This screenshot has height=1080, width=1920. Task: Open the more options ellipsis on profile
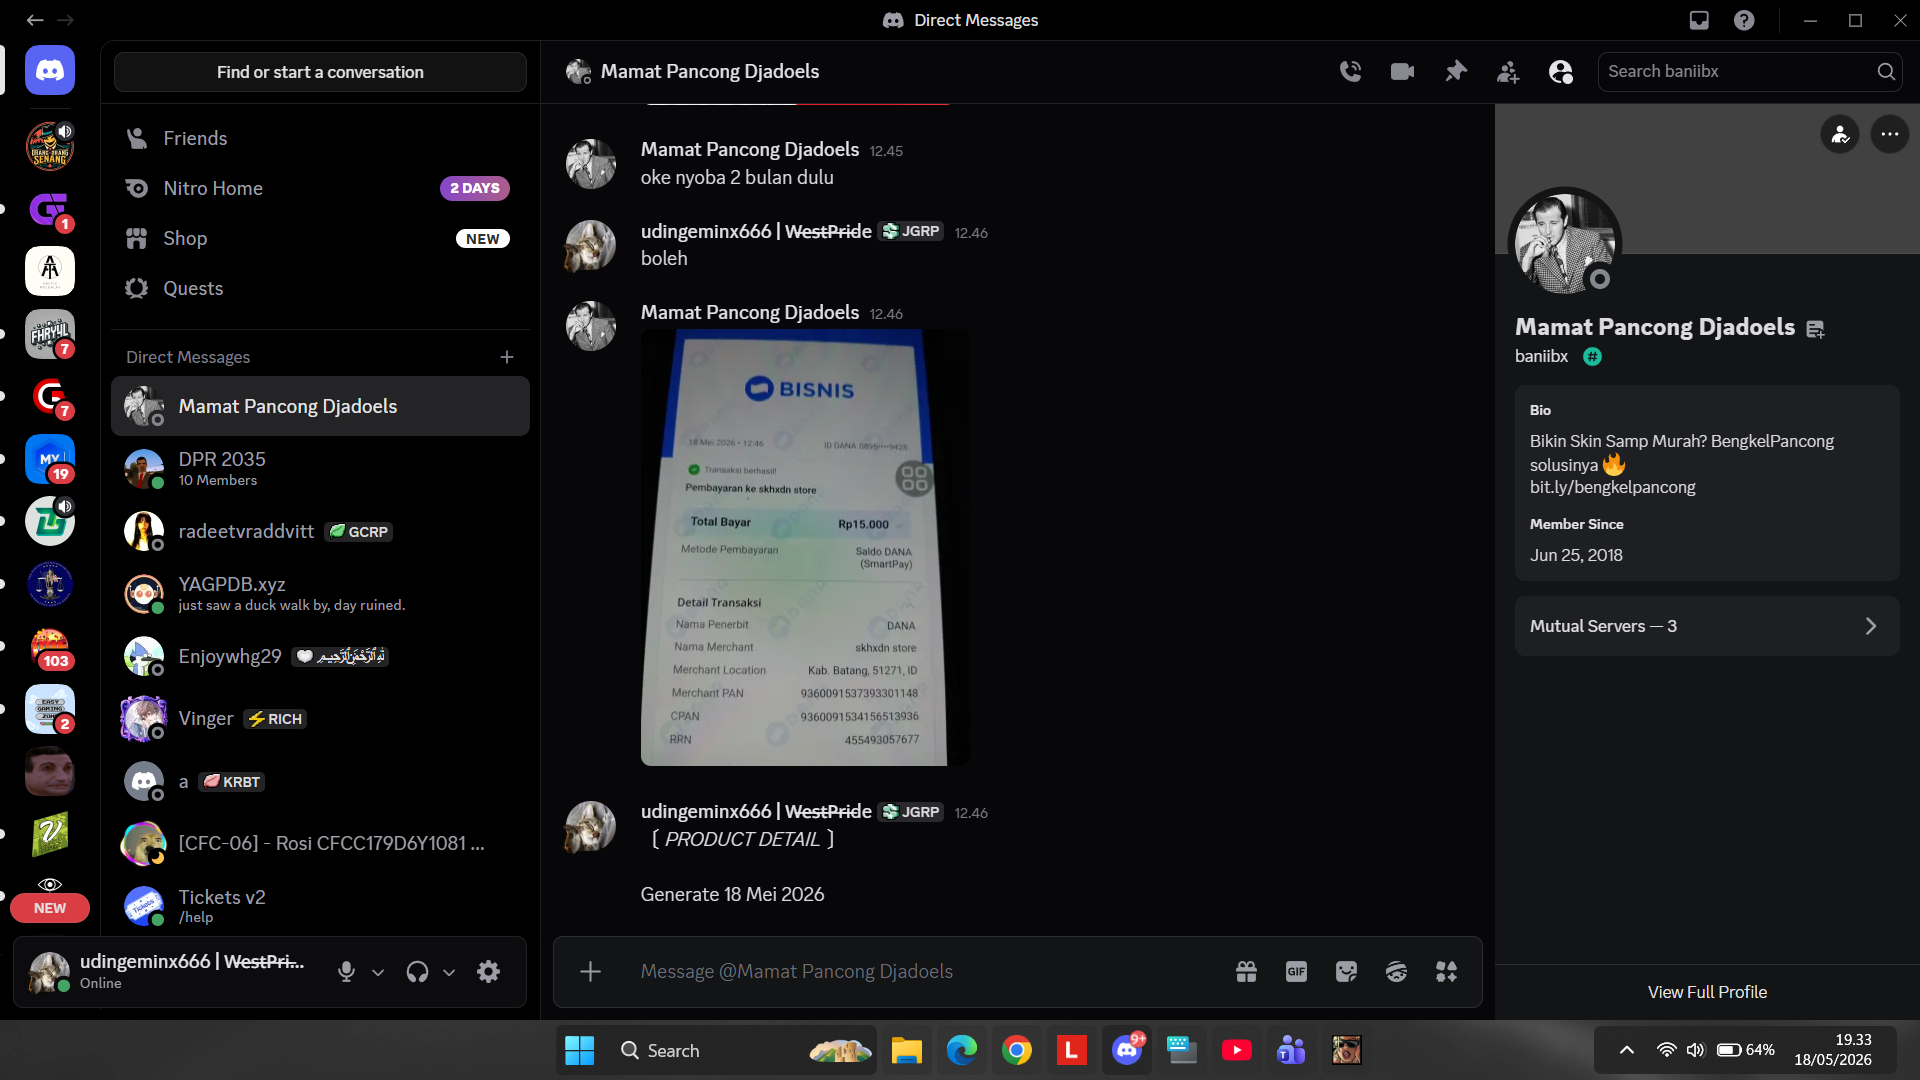1889,134
